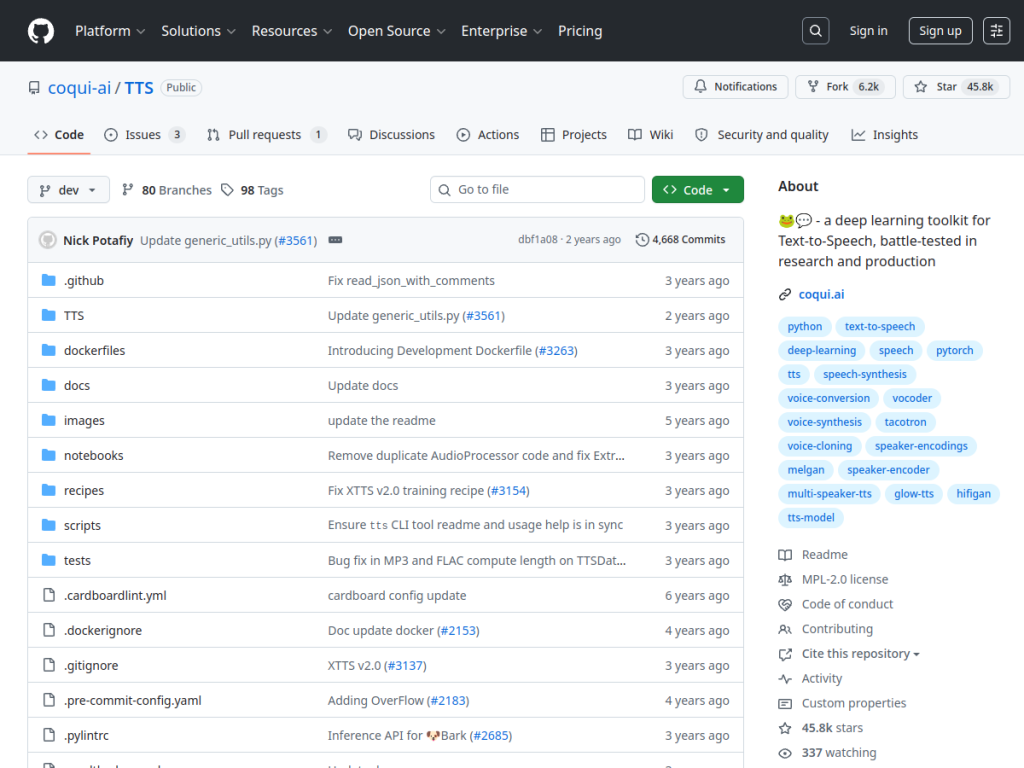Open the 'cardboard config update' commit

(x=396, y=595)
